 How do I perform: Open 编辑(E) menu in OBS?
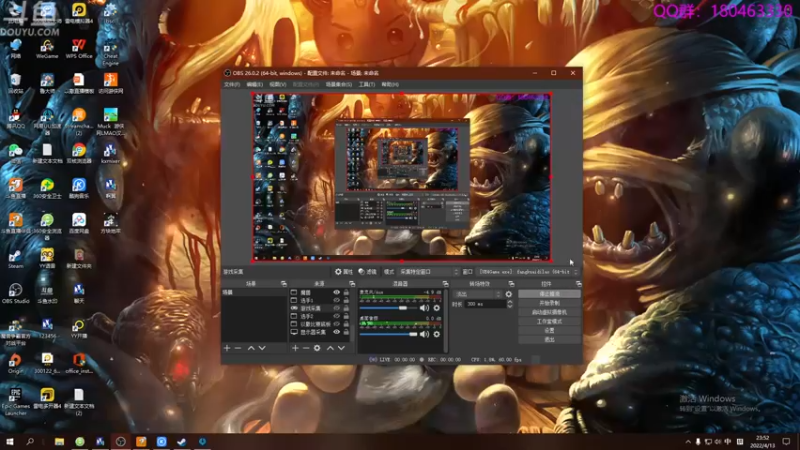255,84
